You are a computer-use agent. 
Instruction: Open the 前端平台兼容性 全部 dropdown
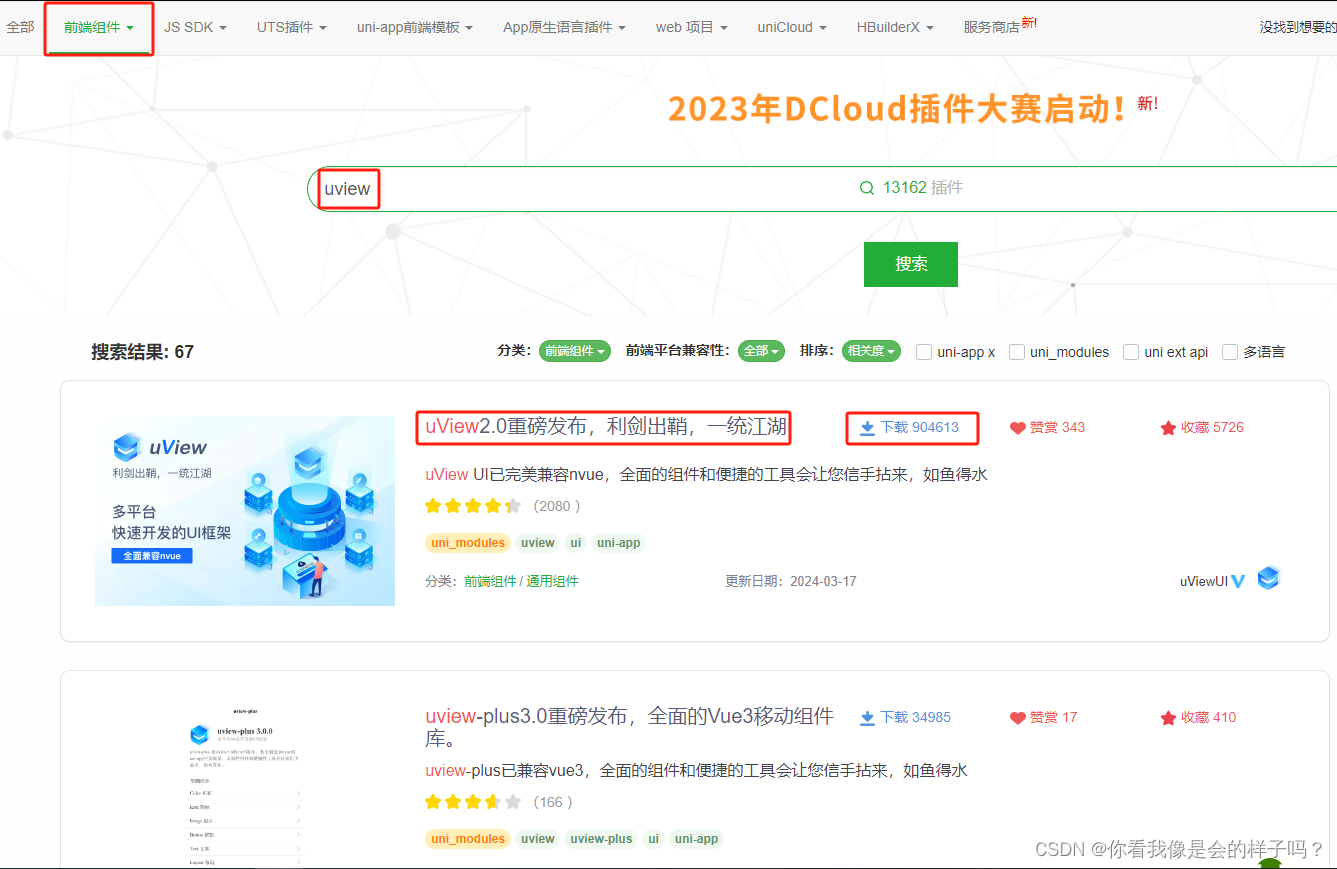pos(761,351)
